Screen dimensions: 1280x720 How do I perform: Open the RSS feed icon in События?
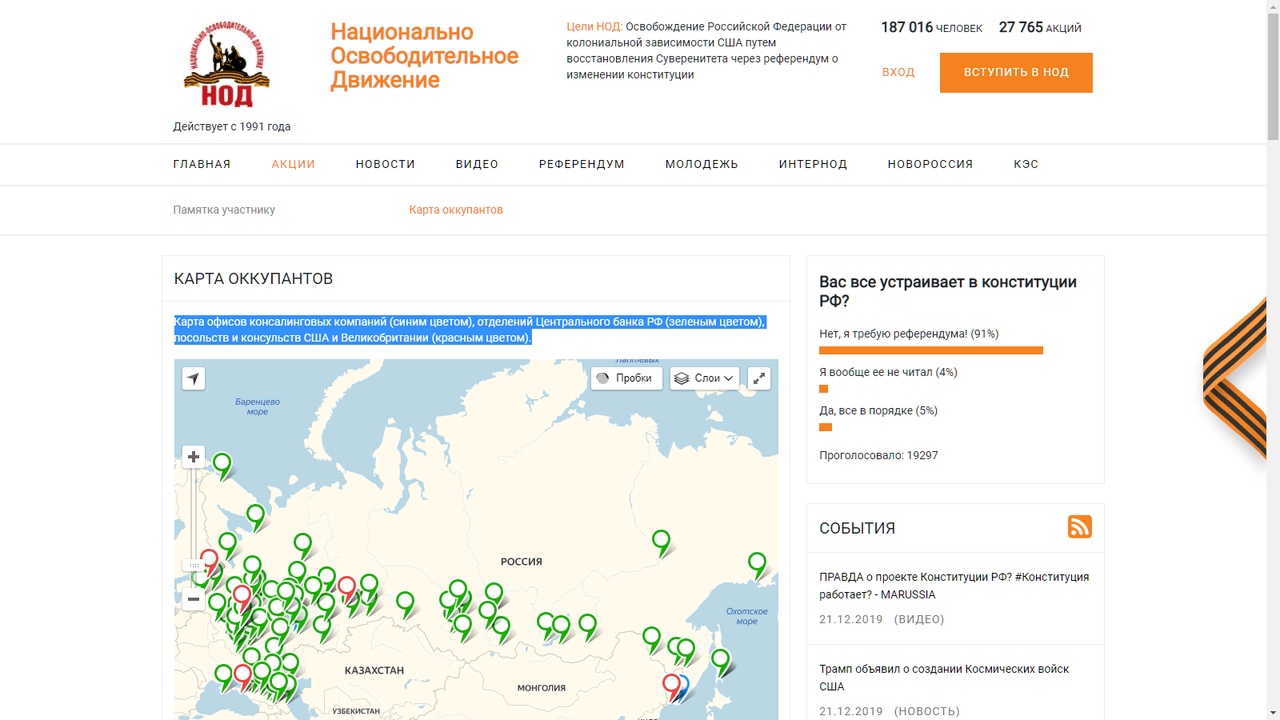tap(1079, 527)
